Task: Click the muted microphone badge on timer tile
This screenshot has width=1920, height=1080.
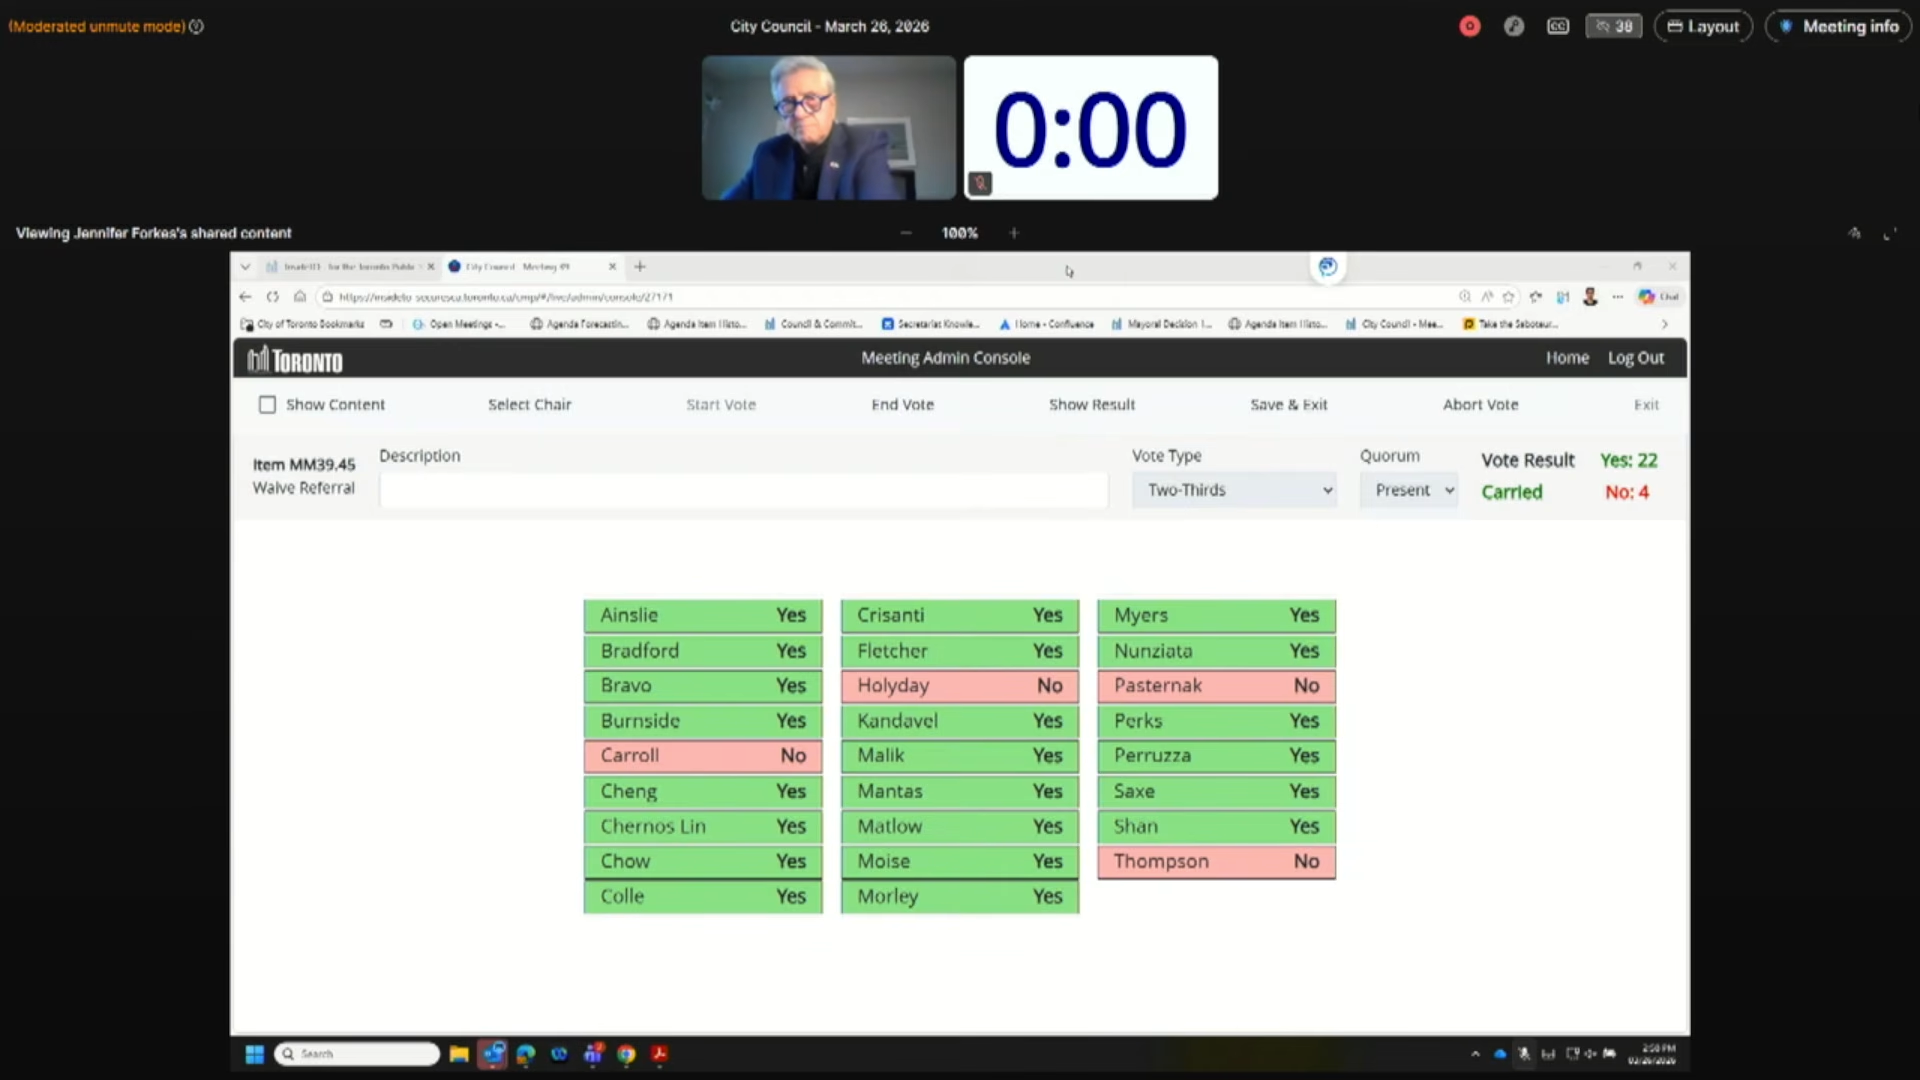Action: coord(980,183)
